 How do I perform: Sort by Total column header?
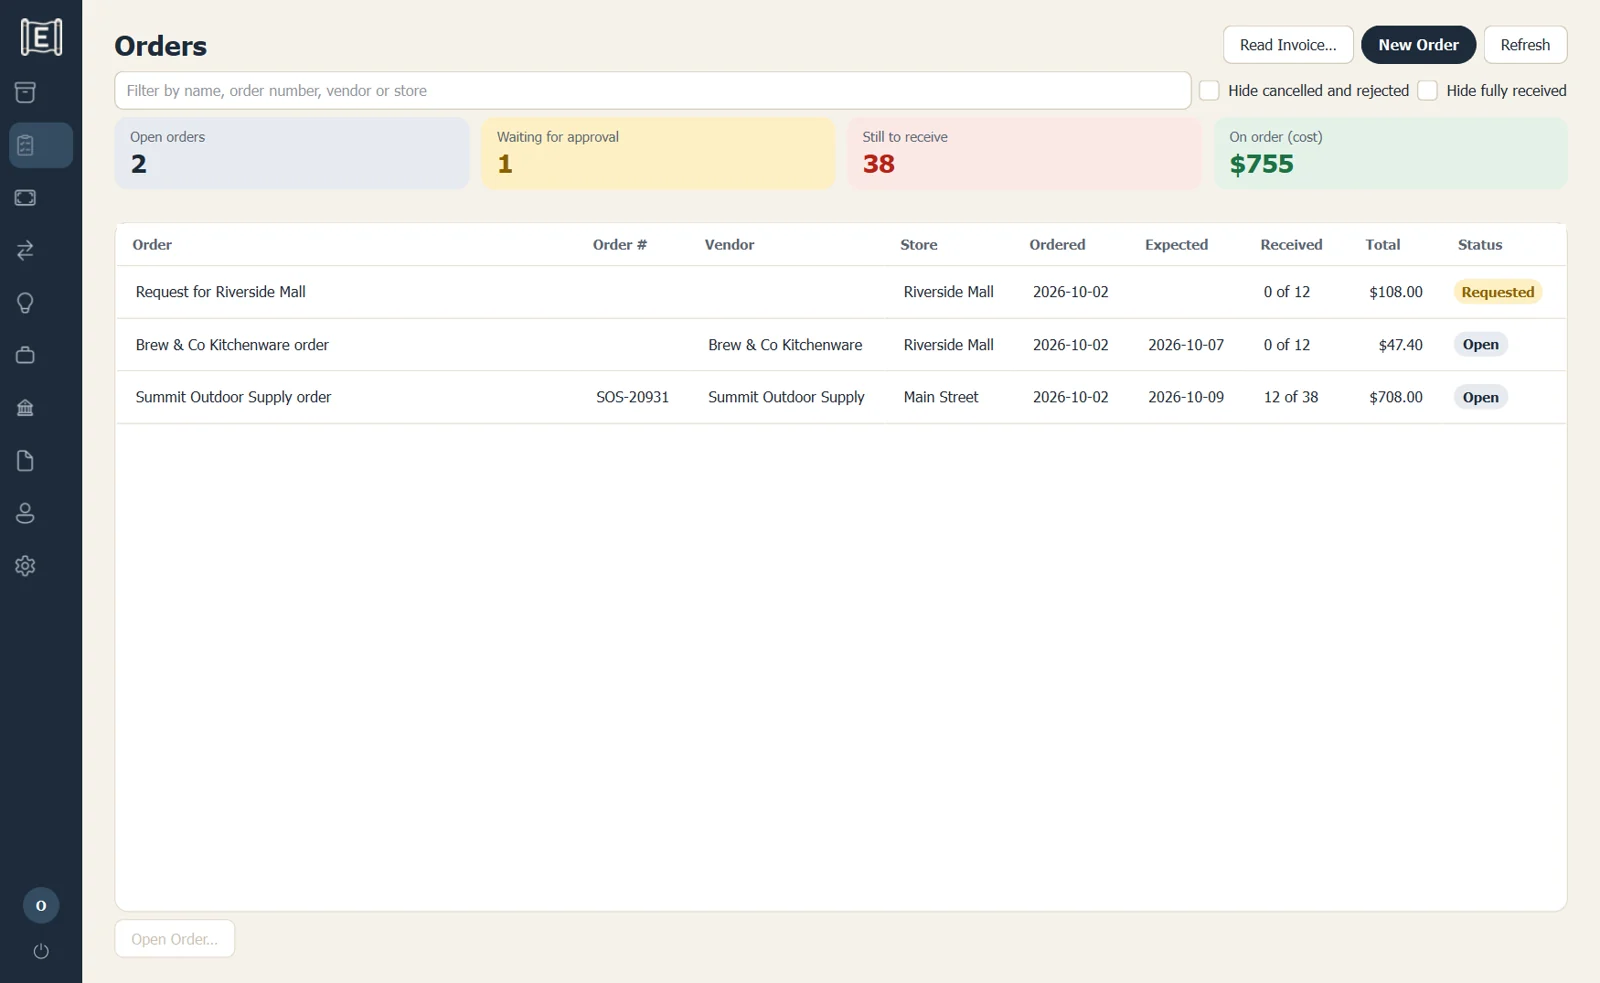(x=1383, y=245)
